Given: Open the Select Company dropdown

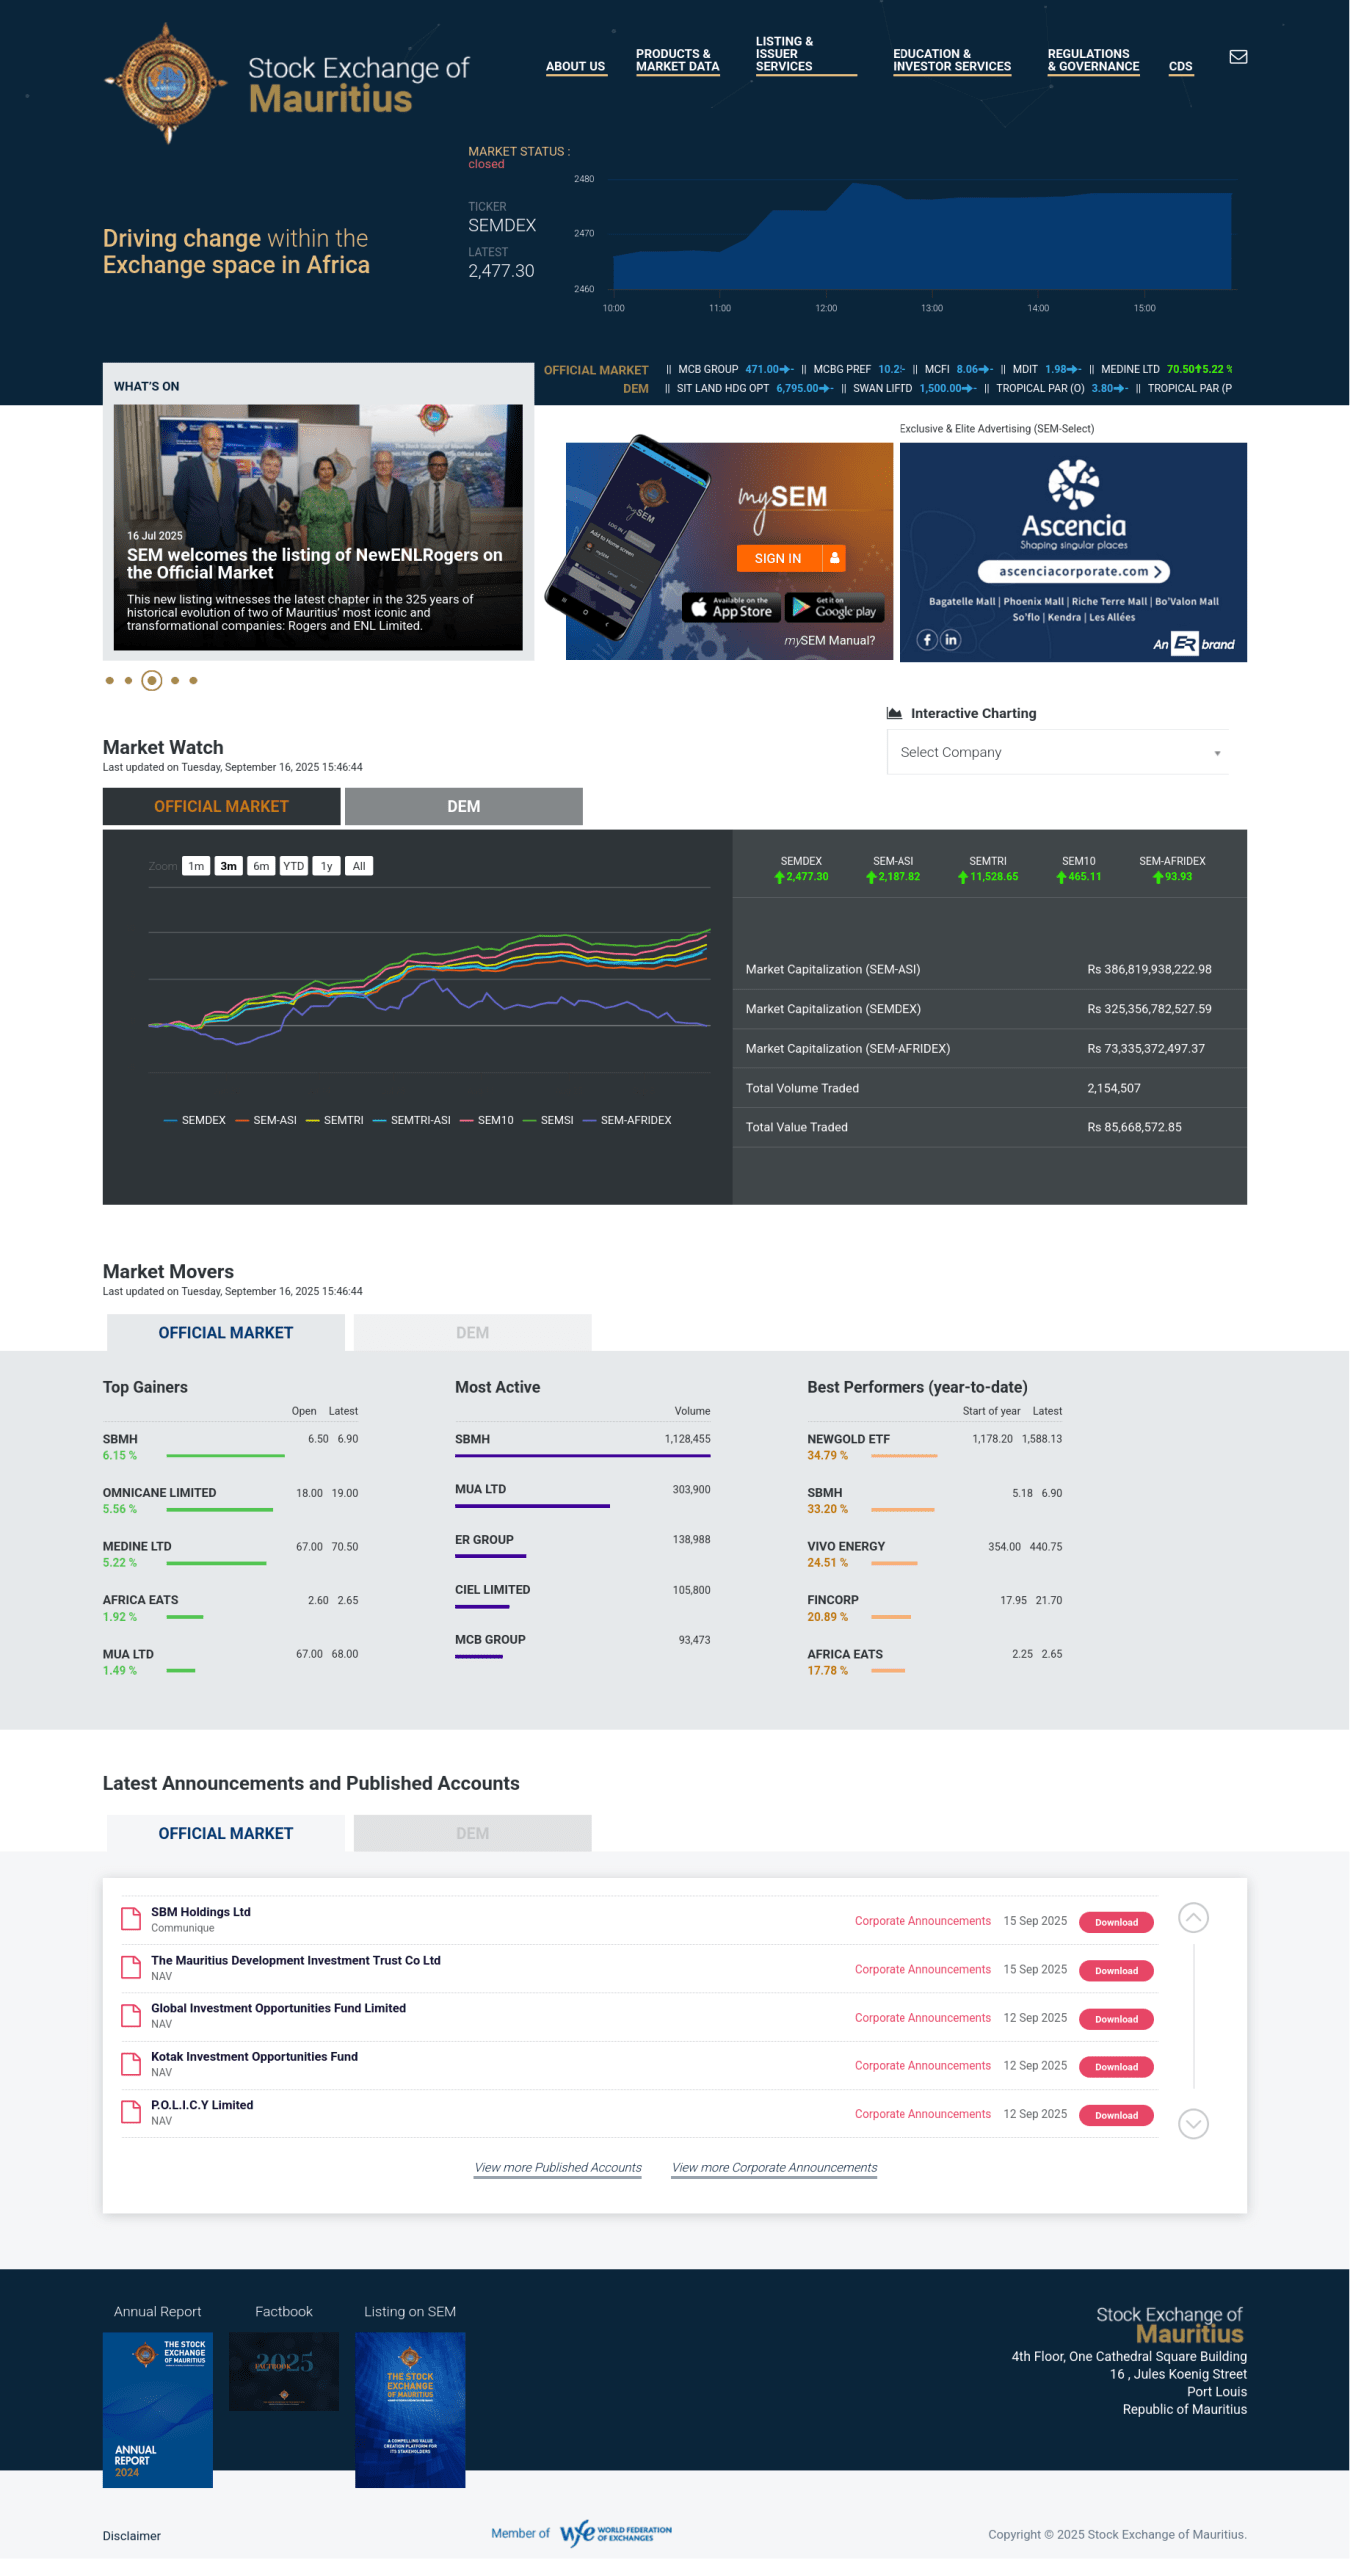Looking at the screenshot, I should [x=1057, y=752].
